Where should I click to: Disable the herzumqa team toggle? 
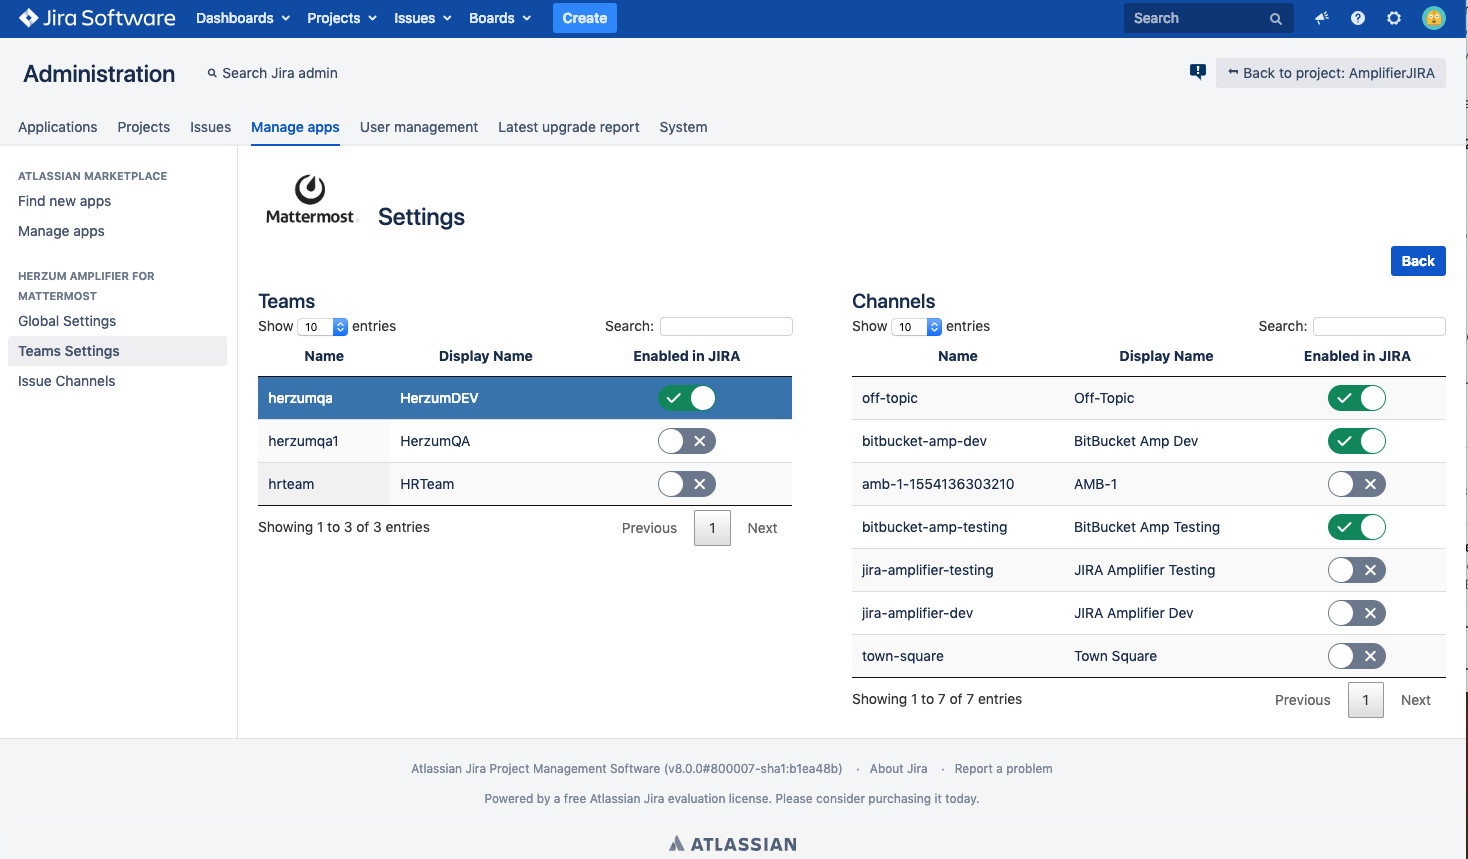[x=687, y=398]
